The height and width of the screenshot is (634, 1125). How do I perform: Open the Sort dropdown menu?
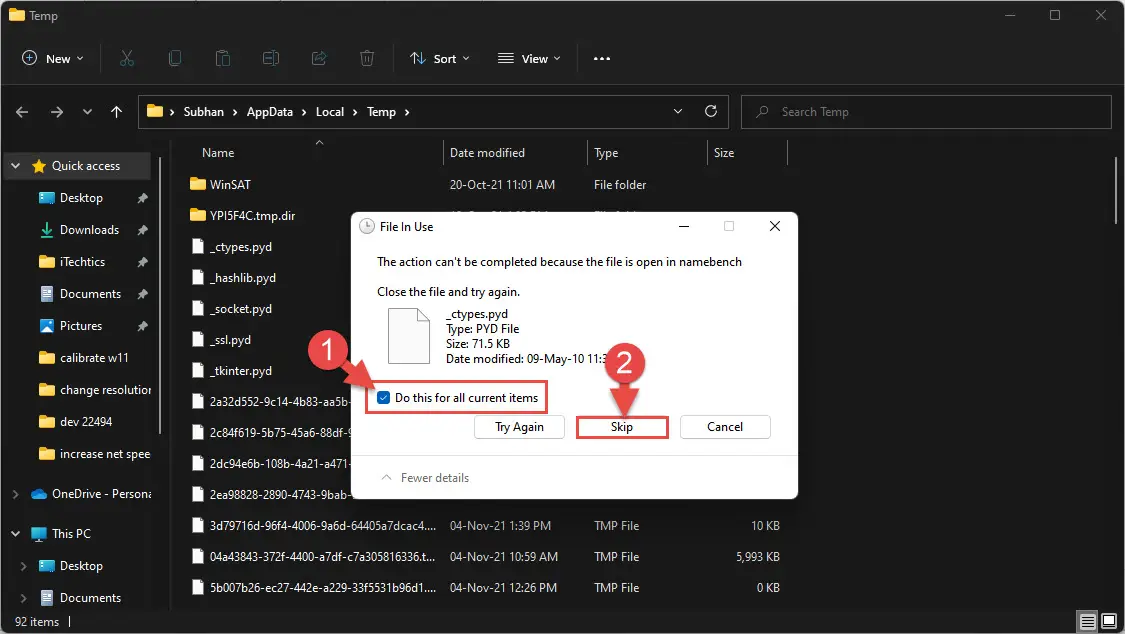440,59
